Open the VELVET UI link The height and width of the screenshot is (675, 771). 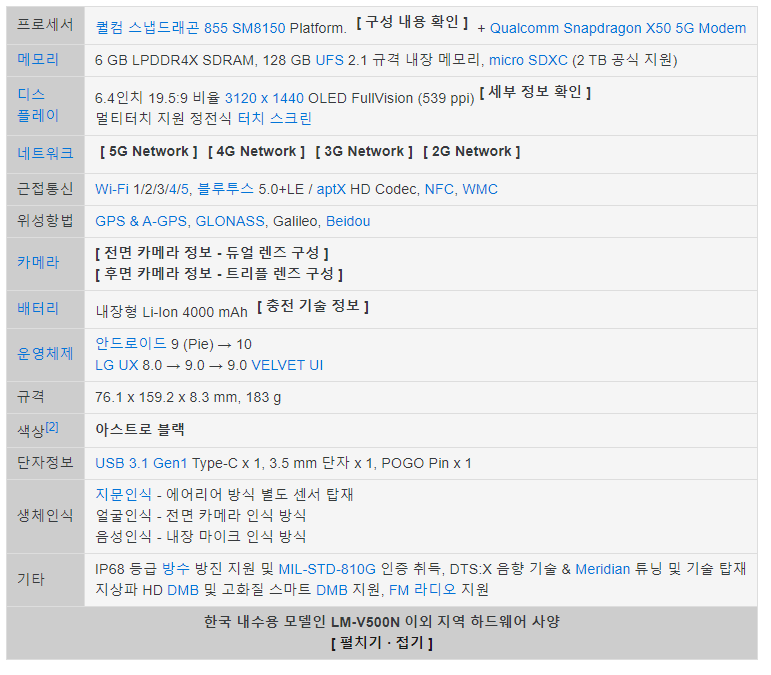pos(287,365)
